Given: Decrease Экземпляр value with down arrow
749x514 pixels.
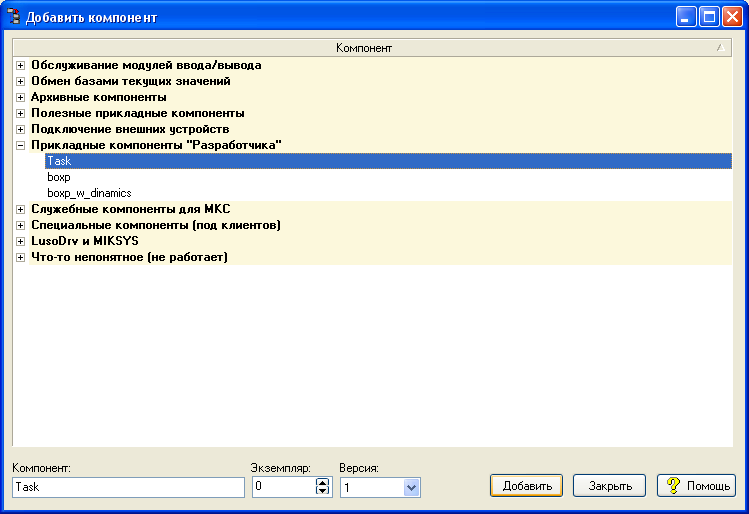Looking at the screenshot, I should 323,491.
